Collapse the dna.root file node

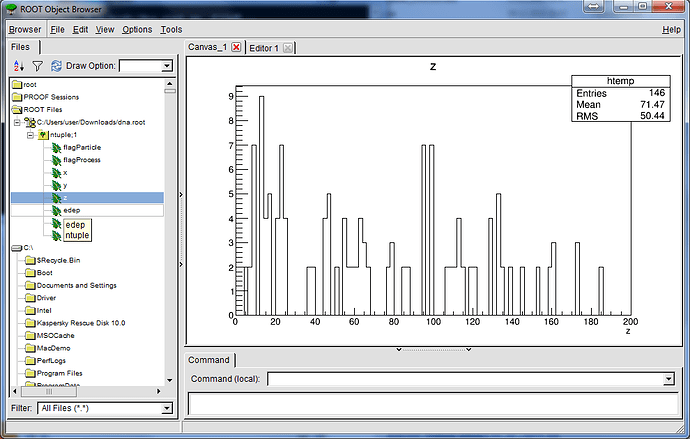click(18, 122)
